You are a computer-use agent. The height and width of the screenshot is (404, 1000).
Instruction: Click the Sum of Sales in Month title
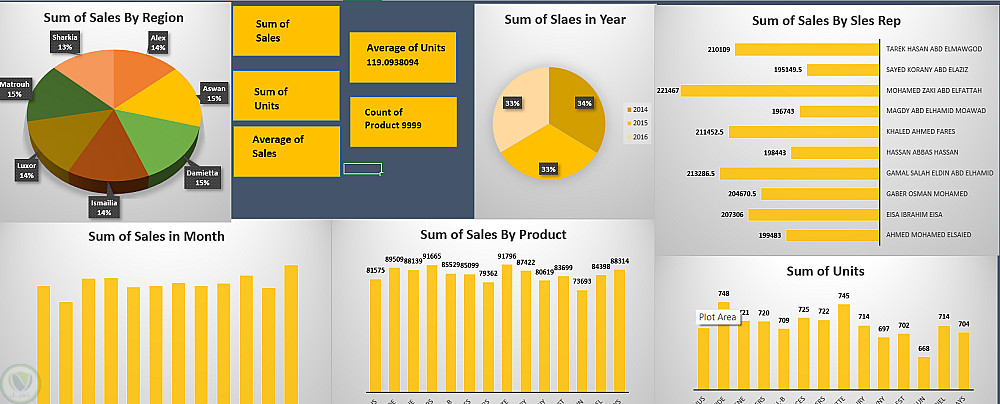pyautogui.click(x=156, y=236)
